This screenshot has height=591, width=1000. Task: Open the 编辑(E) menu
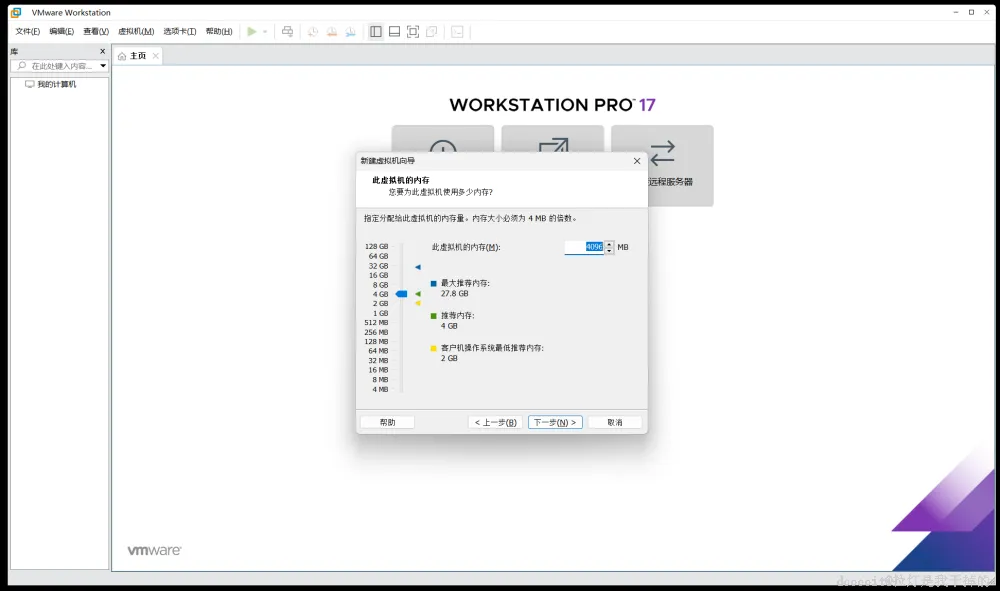coord(61,31)
